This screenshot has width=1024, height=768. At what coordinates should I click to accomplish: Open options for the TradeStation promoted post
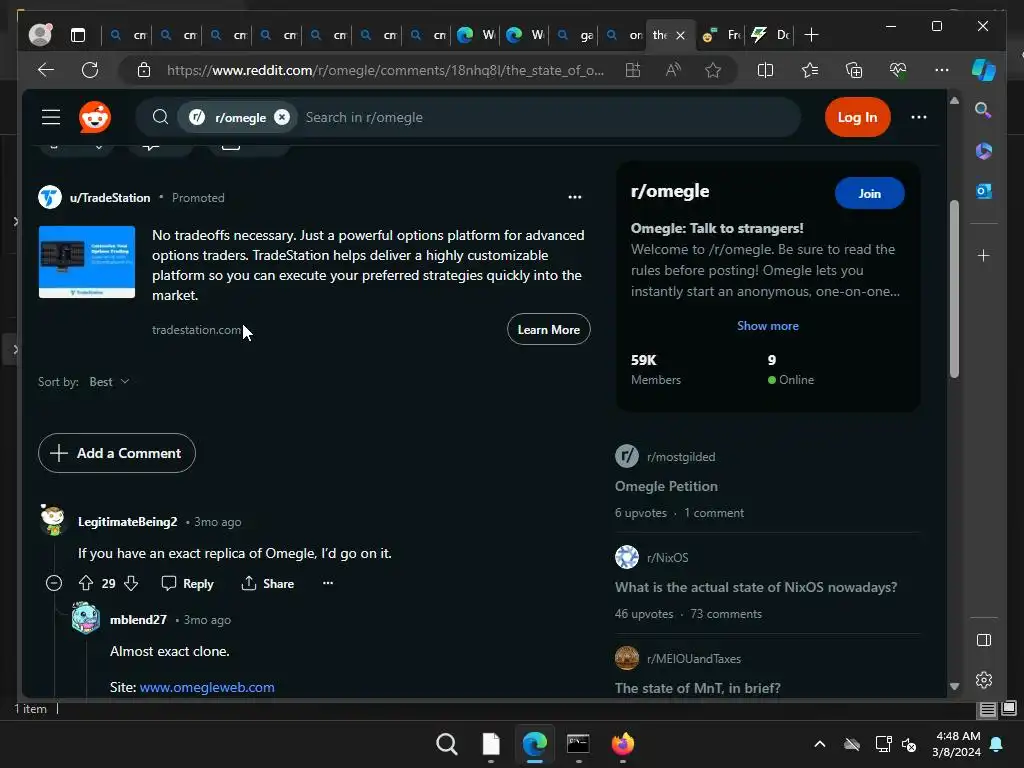click(574, 197)
